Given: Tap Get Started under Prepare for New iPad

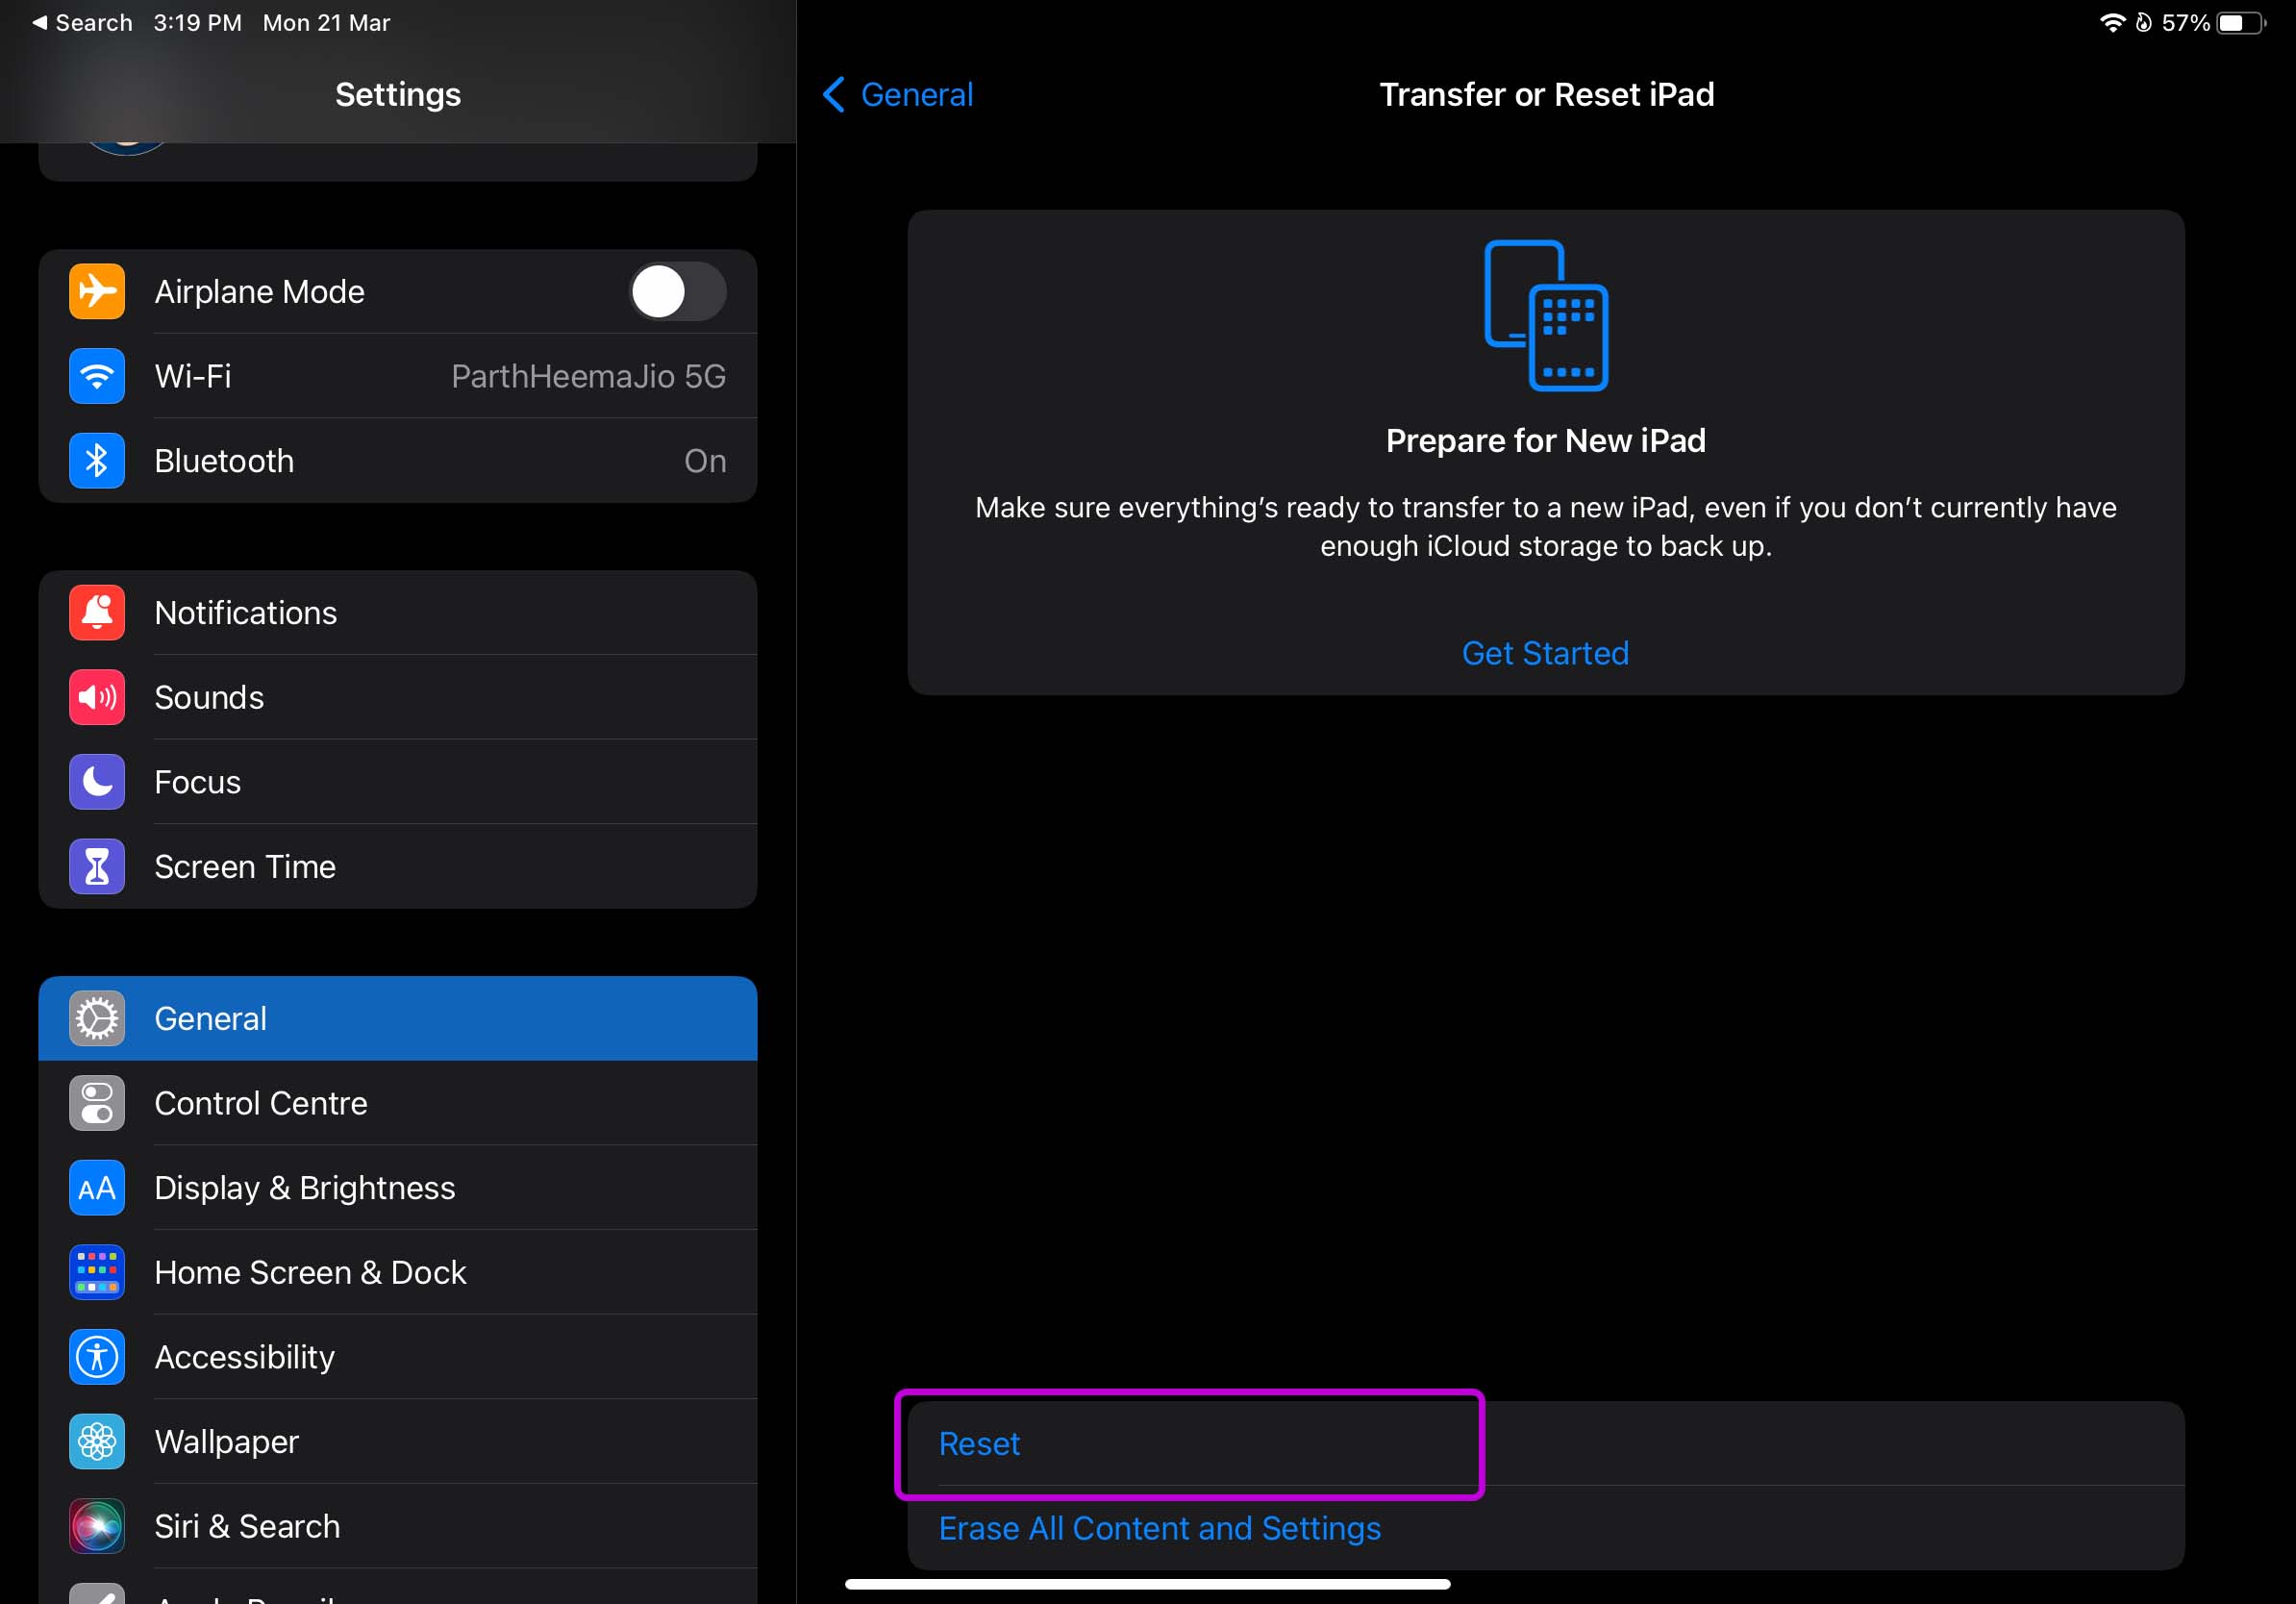Looking at the screenshot, I should (x=1545, y=652).
